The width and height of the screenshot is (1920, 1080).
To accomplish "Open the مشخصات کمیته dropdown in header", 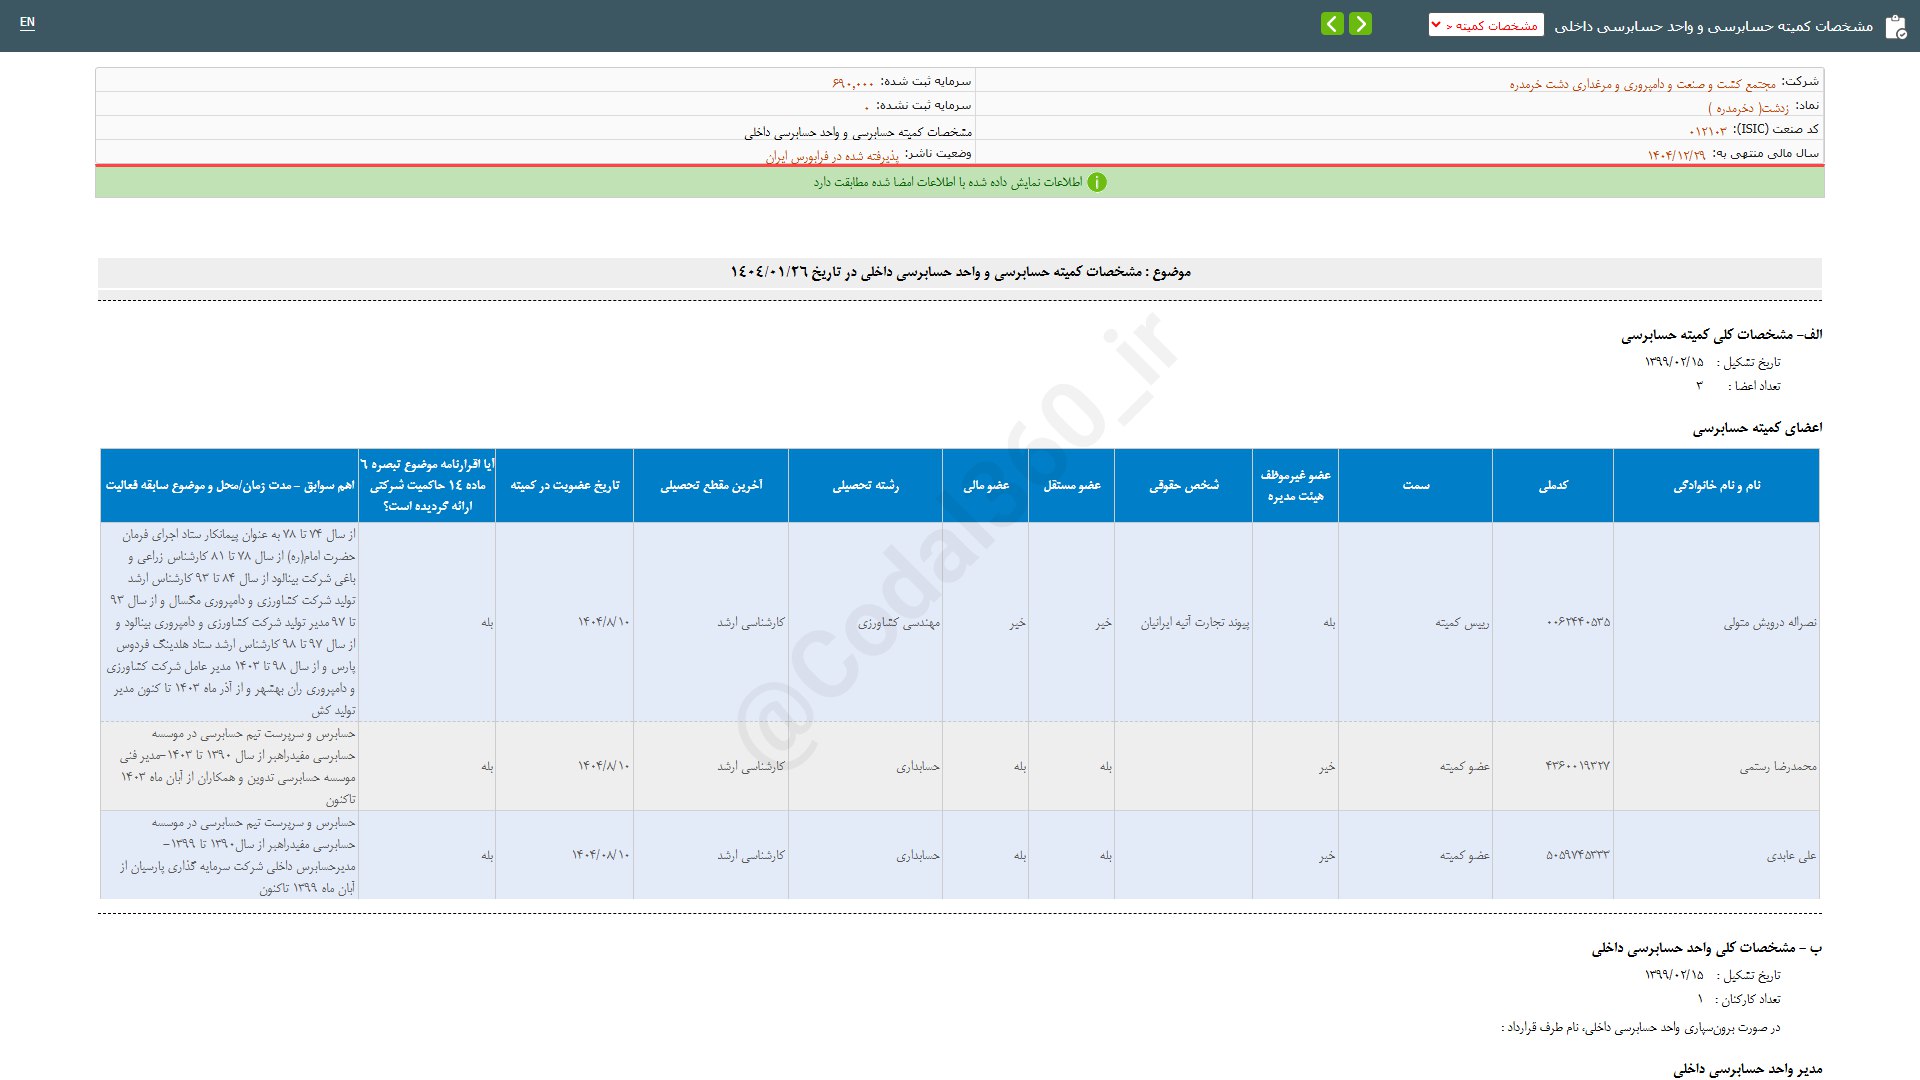I will point(1486,25).
